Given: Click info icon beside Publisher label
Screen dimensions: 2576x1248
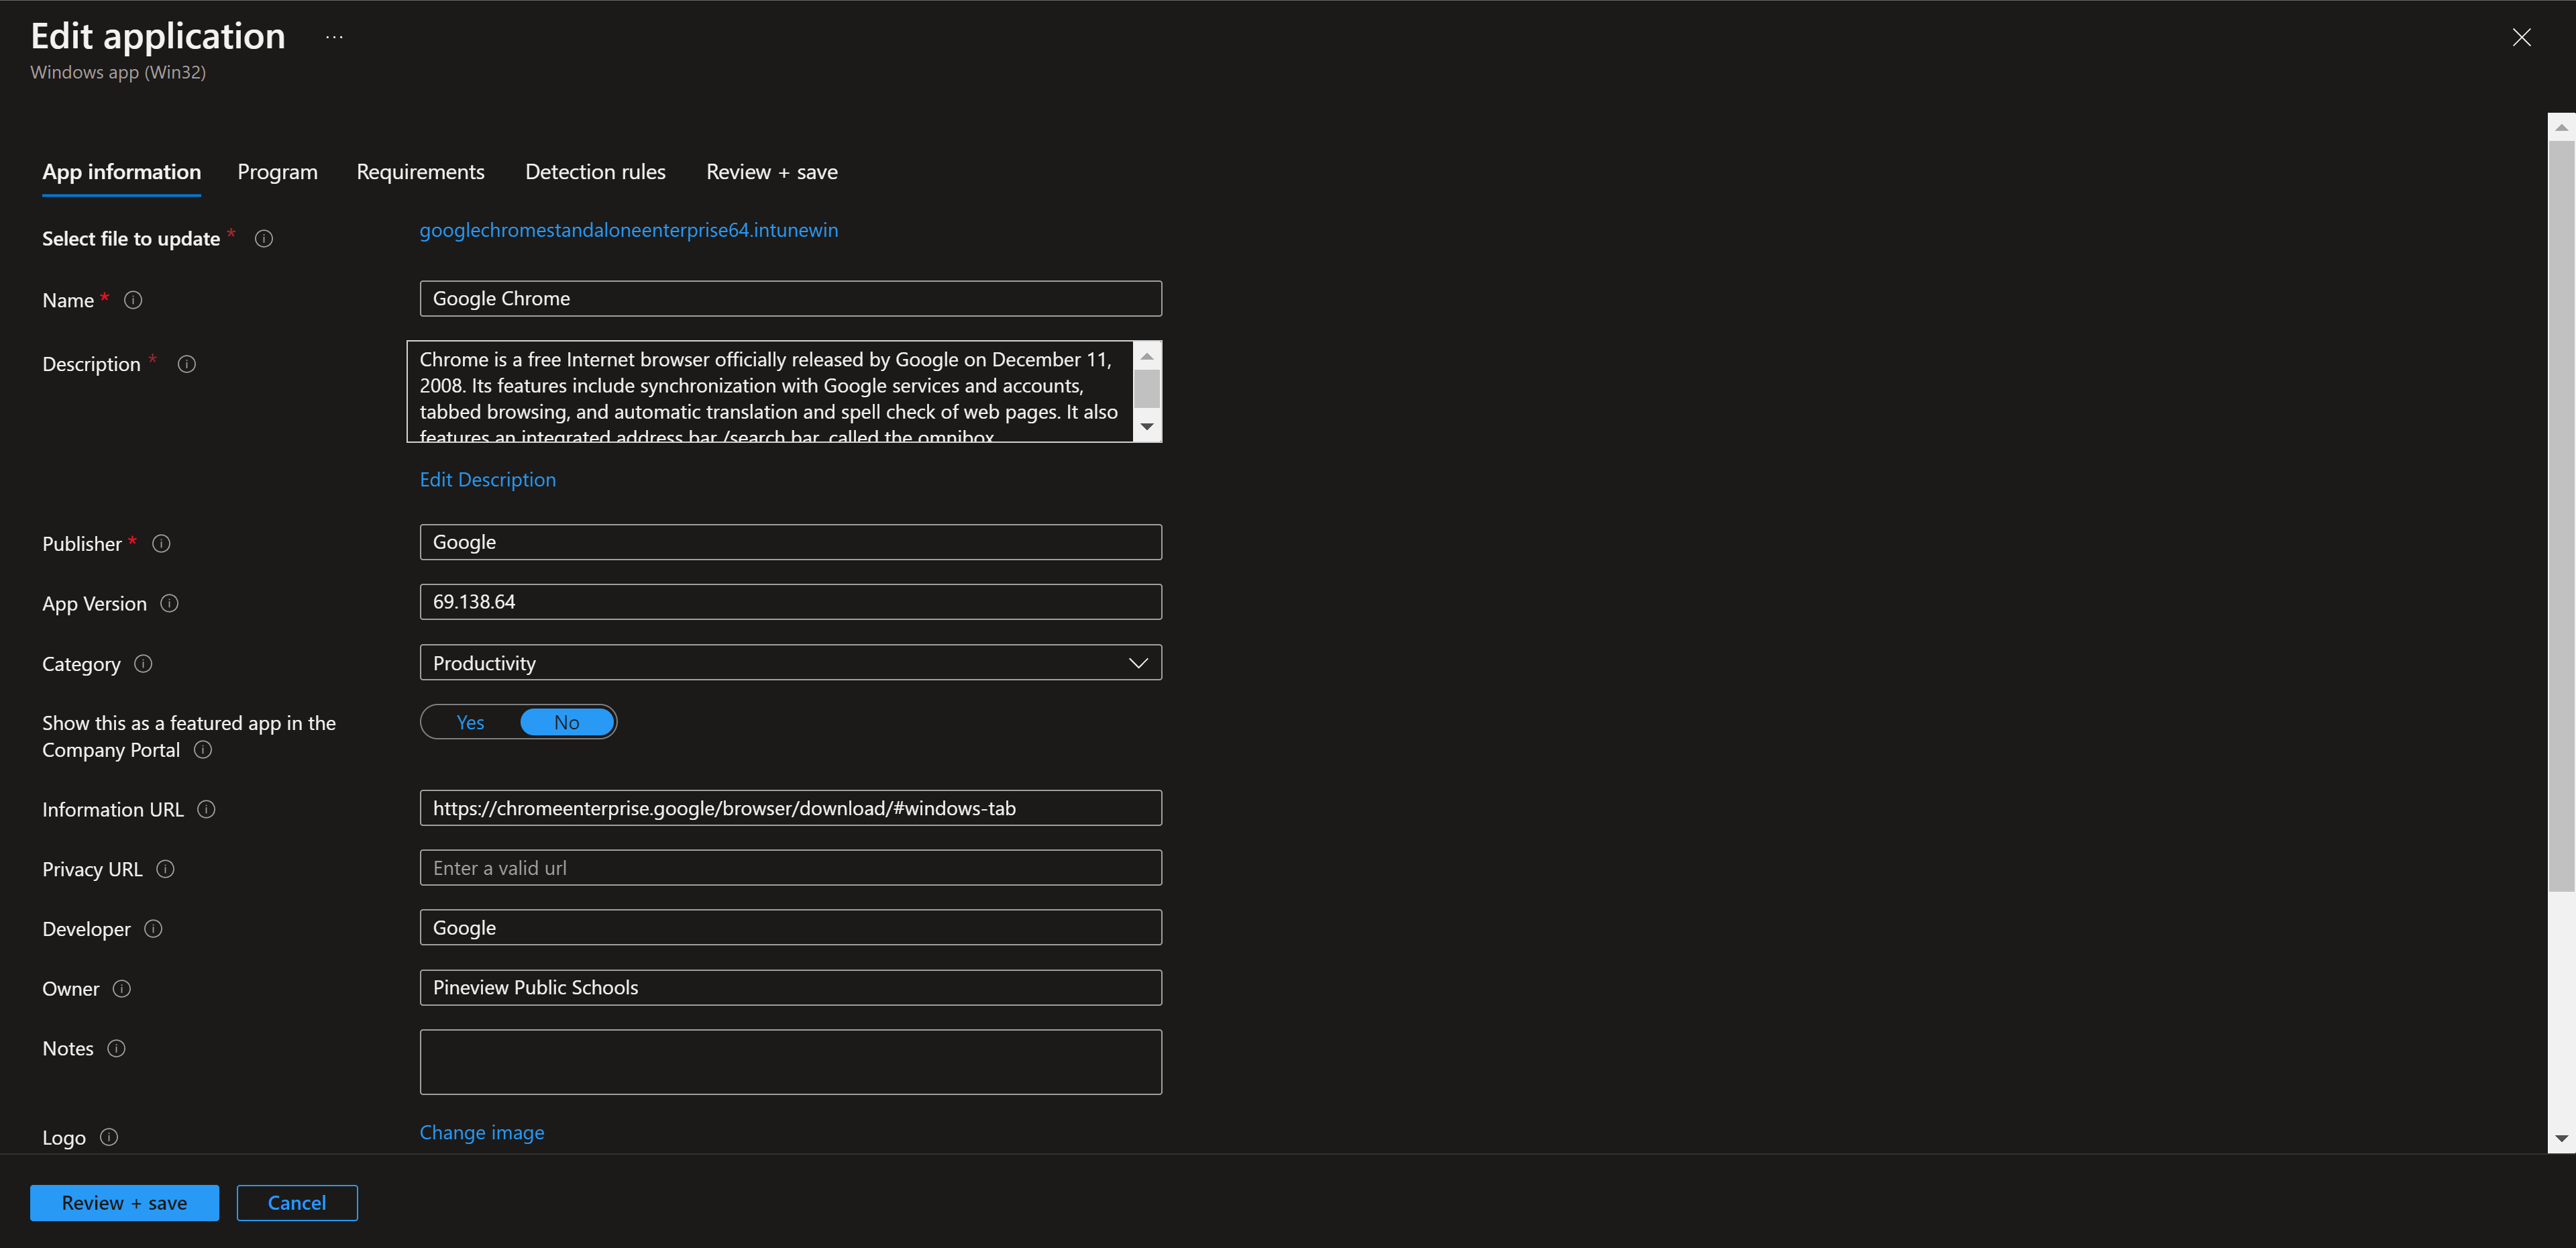Looking at the screenshot, I should click(x=161, y=543).
